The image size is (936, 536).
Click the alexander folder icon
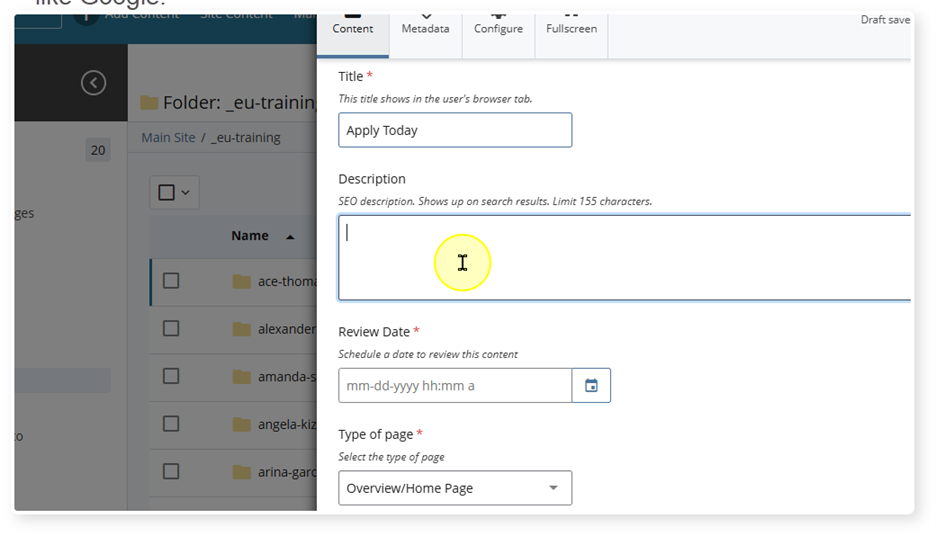(241, 329)
